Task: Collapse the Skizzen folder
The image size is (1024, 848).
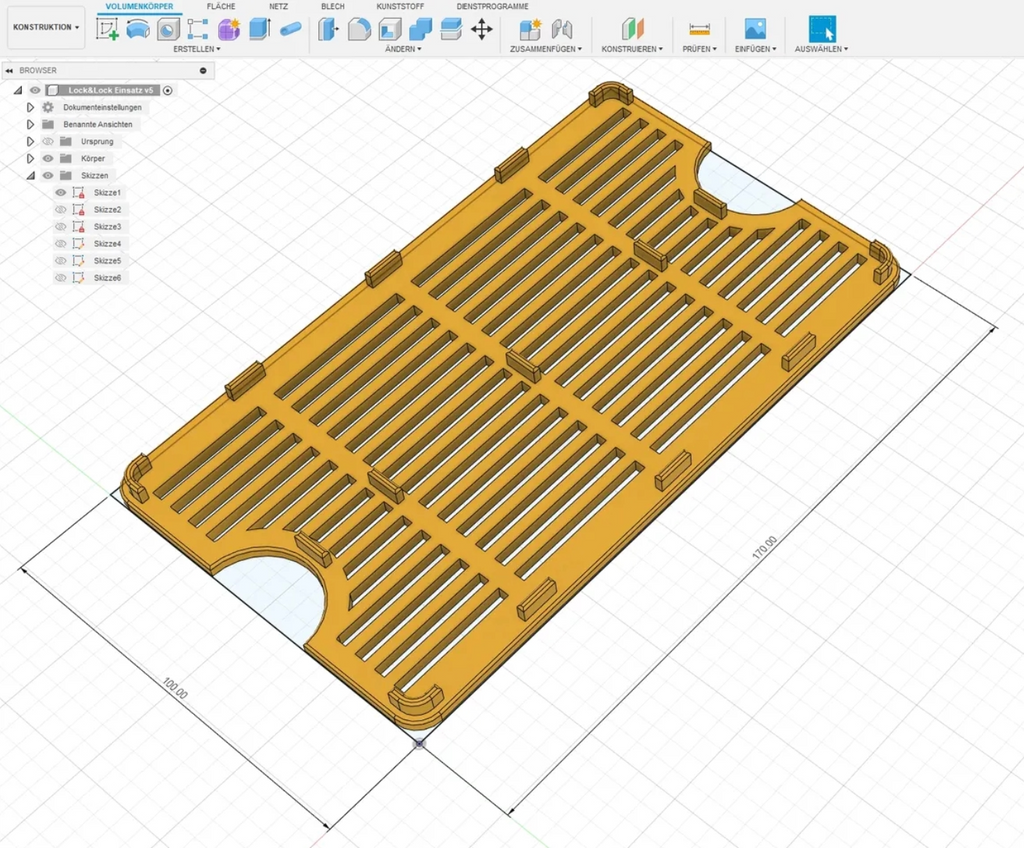Action: 30,176
